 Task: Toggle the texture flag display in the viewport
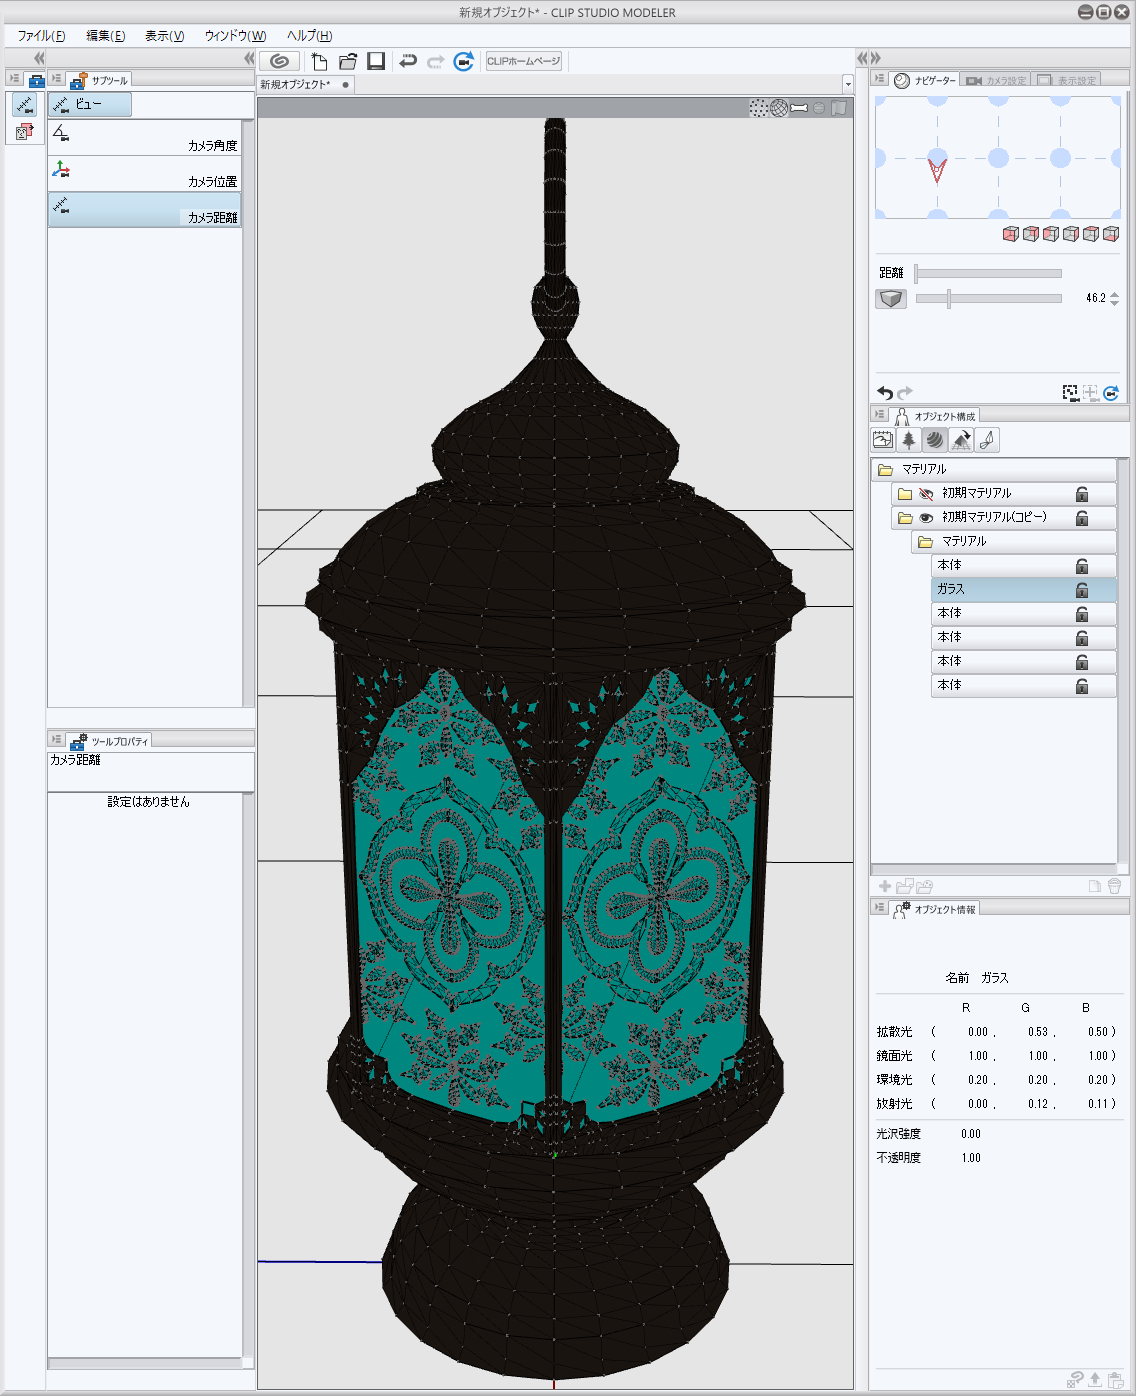coord(839,108)
